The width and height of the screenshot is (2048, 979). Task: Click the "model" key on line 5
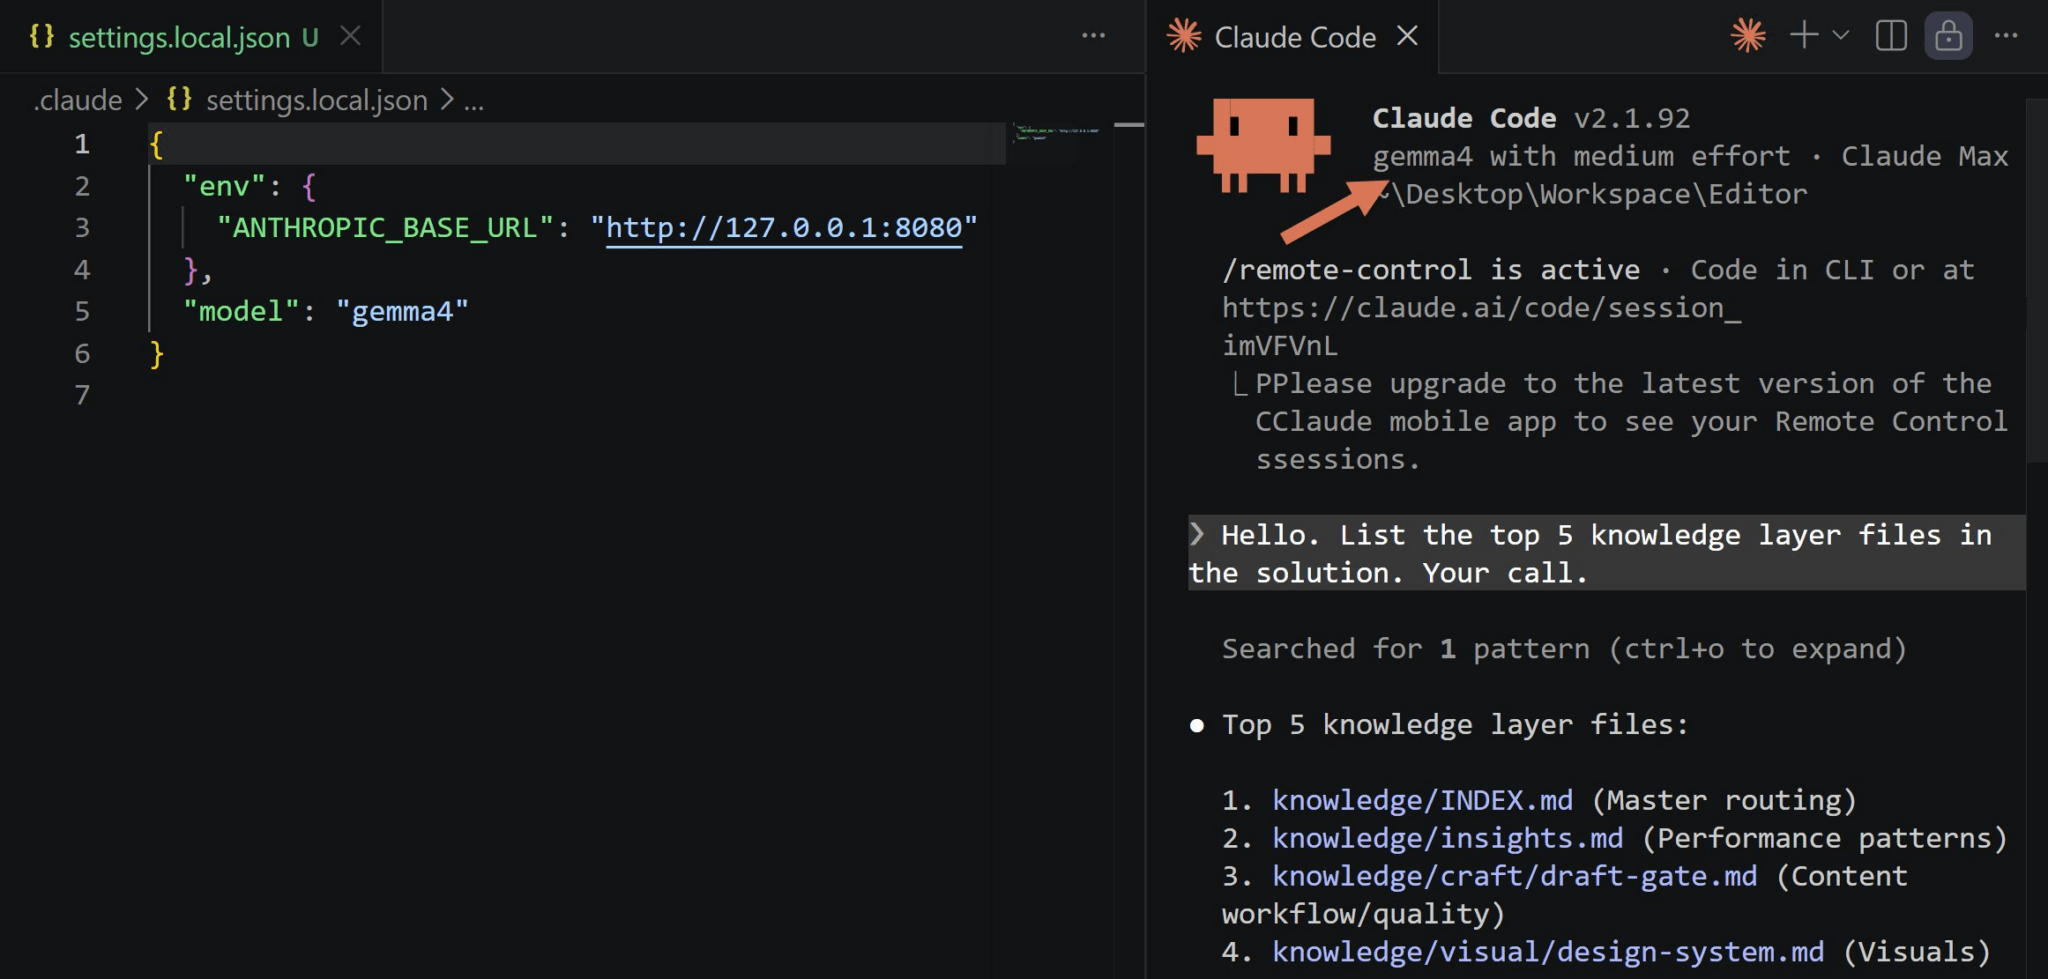click(242, 312)
